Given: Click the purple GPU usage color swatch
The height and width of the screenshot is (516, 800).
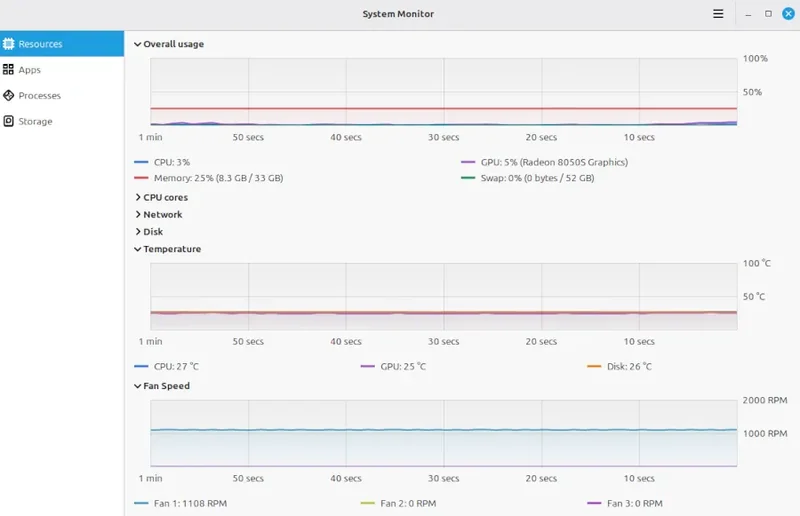Looking at the screenshot, I should pyautogui.click(x=468, y=162).
